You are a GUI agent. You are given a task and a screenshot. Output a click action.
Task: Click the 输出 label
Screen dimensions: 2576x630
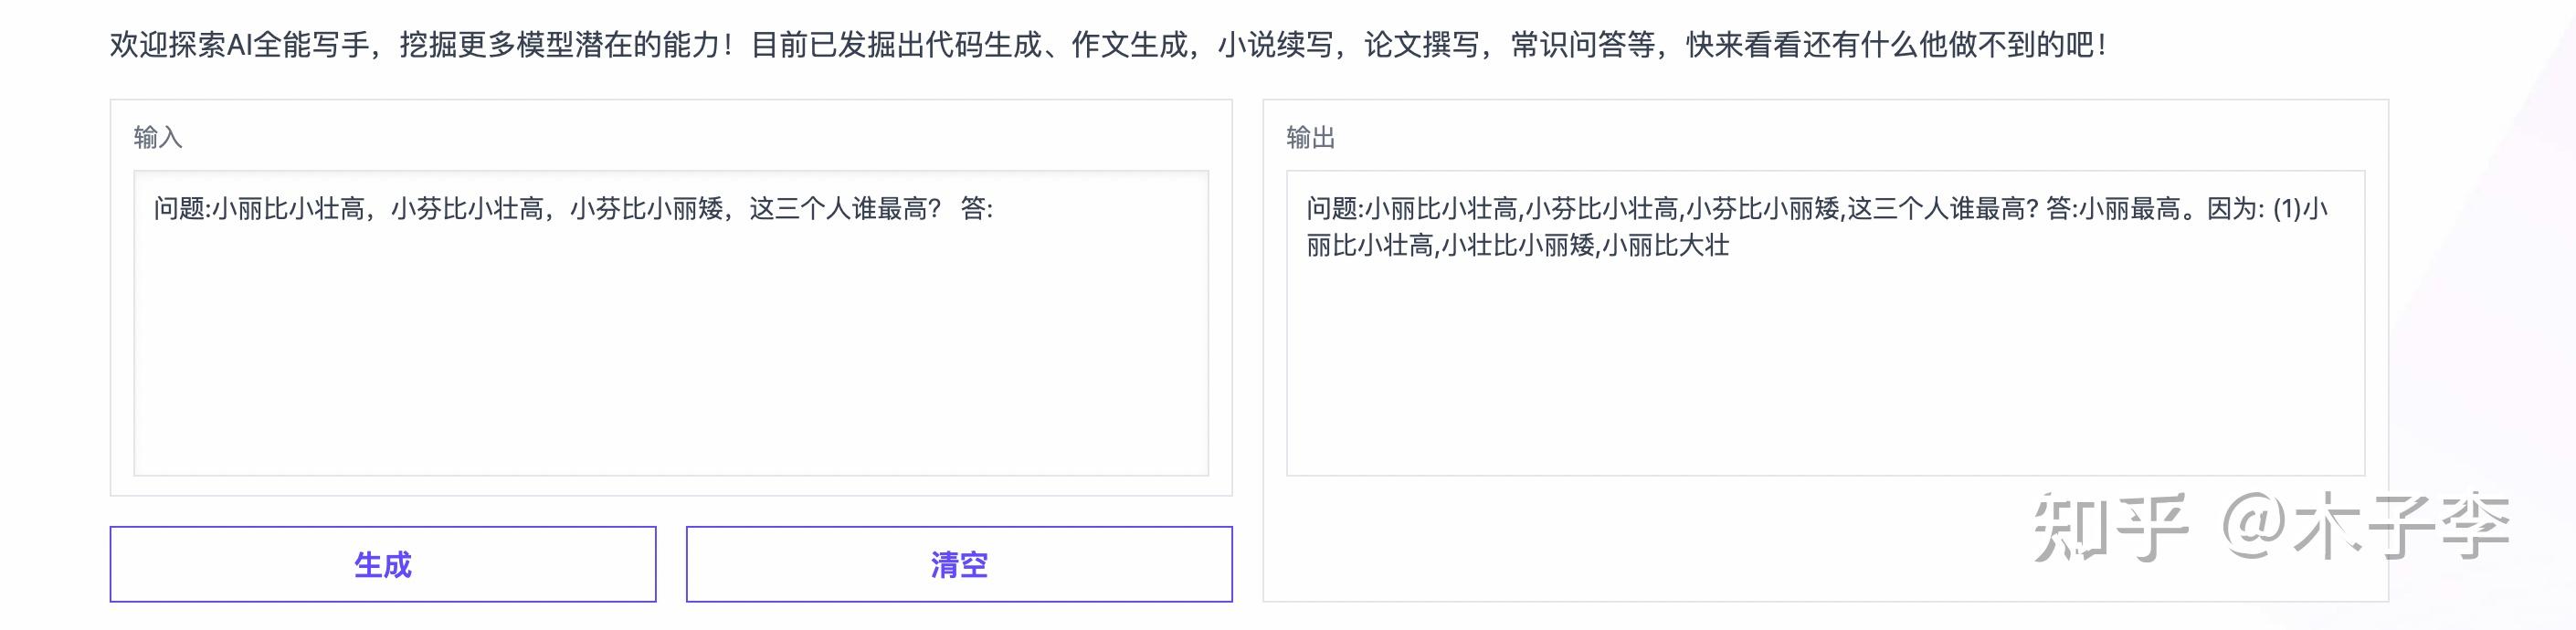[1310, 137]
